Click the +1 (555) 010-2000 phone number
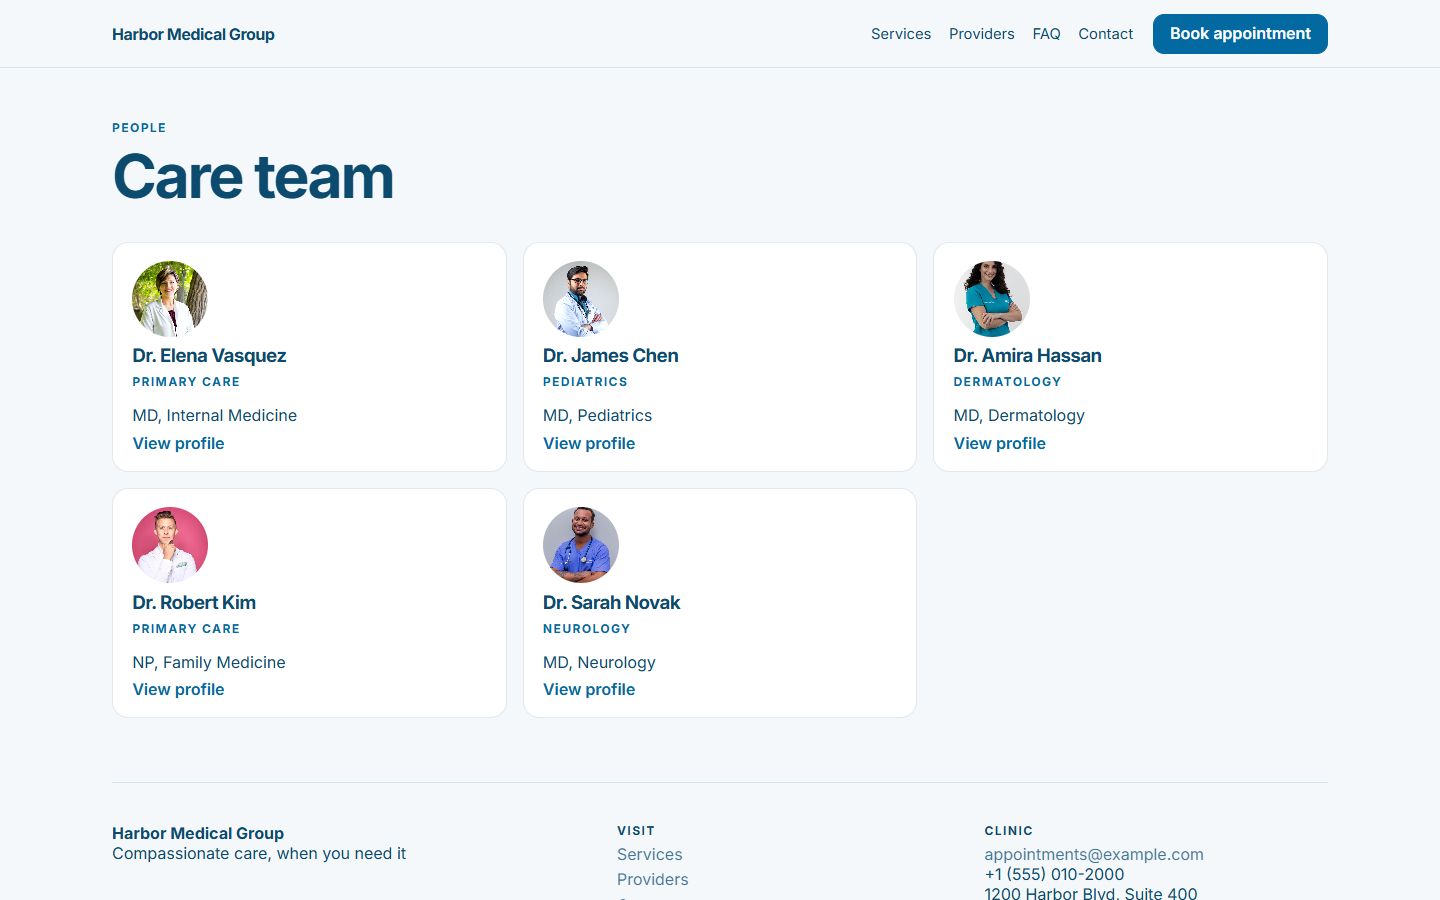This screenshot has height=900, width=1440. (1054, 874)
